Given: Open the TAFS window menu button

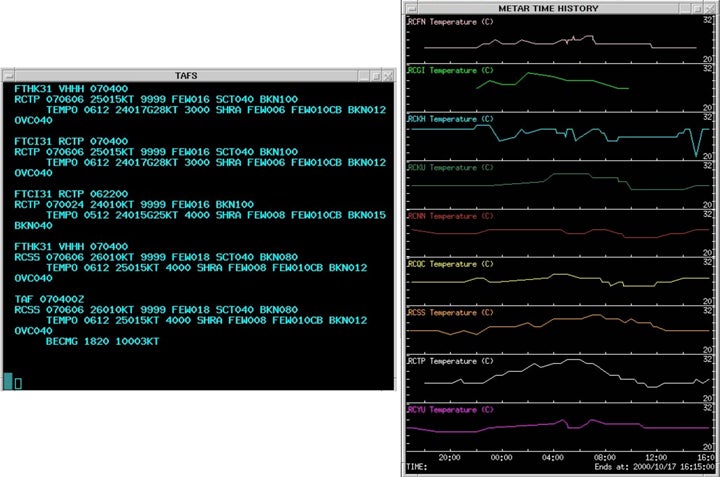Looking at the screenshot, I should pos(7,76).
